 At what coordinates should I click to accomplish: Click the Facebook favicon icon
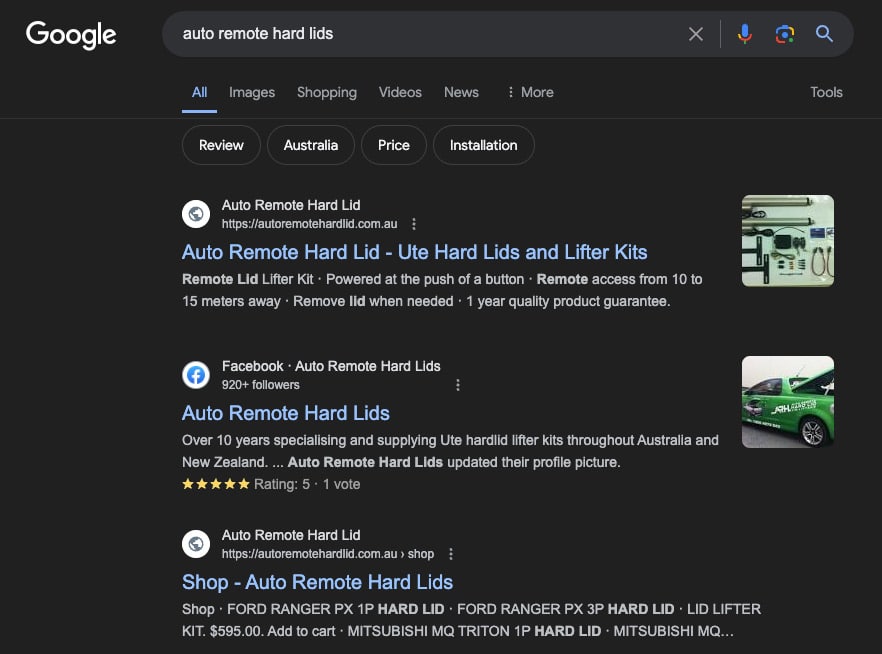(196, 375)
